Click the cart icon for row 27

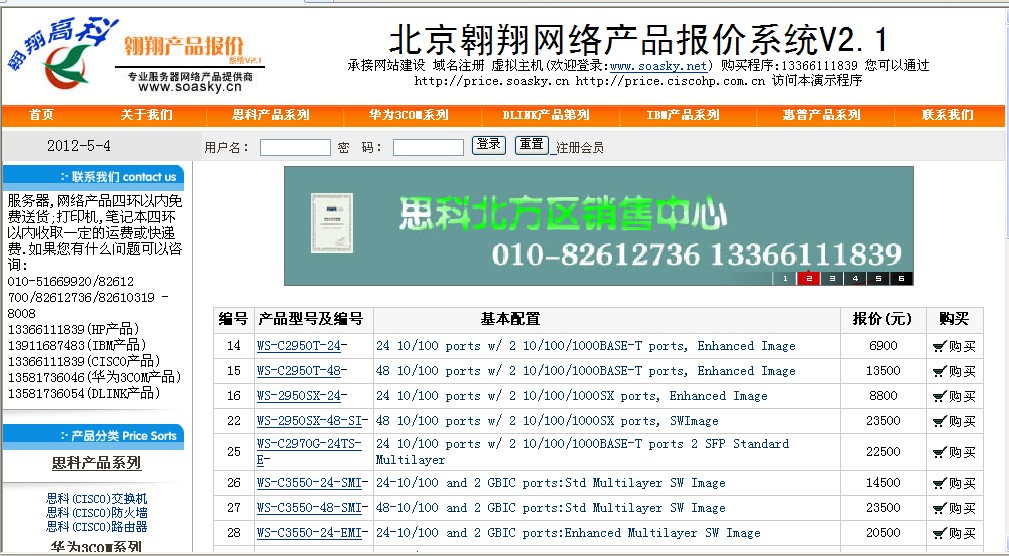click(x=940, y=508)
